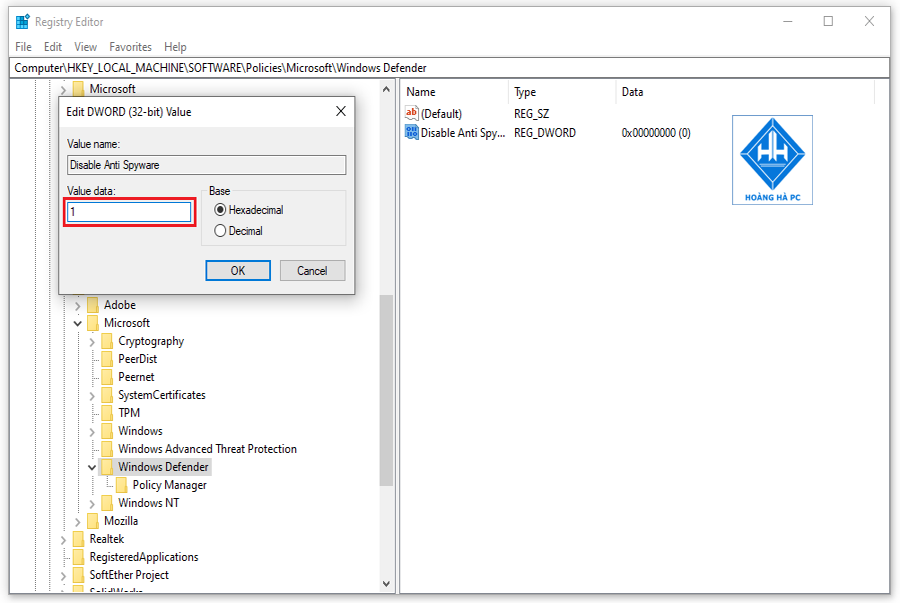Click the Disable Anti Spyware DWORD value icon
The image size is (900, 603).
412,133
